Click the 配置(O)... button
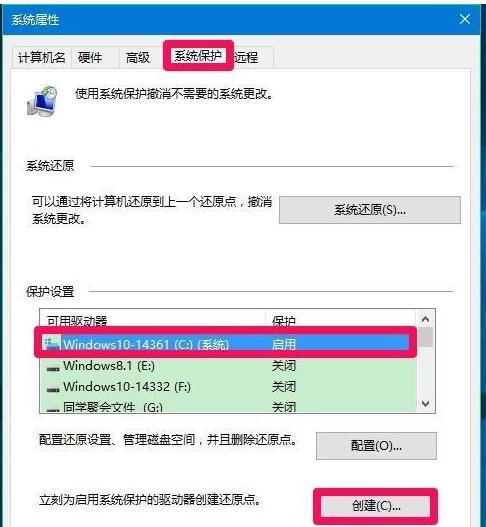486x527 pixels. click(x=376, y=446)
